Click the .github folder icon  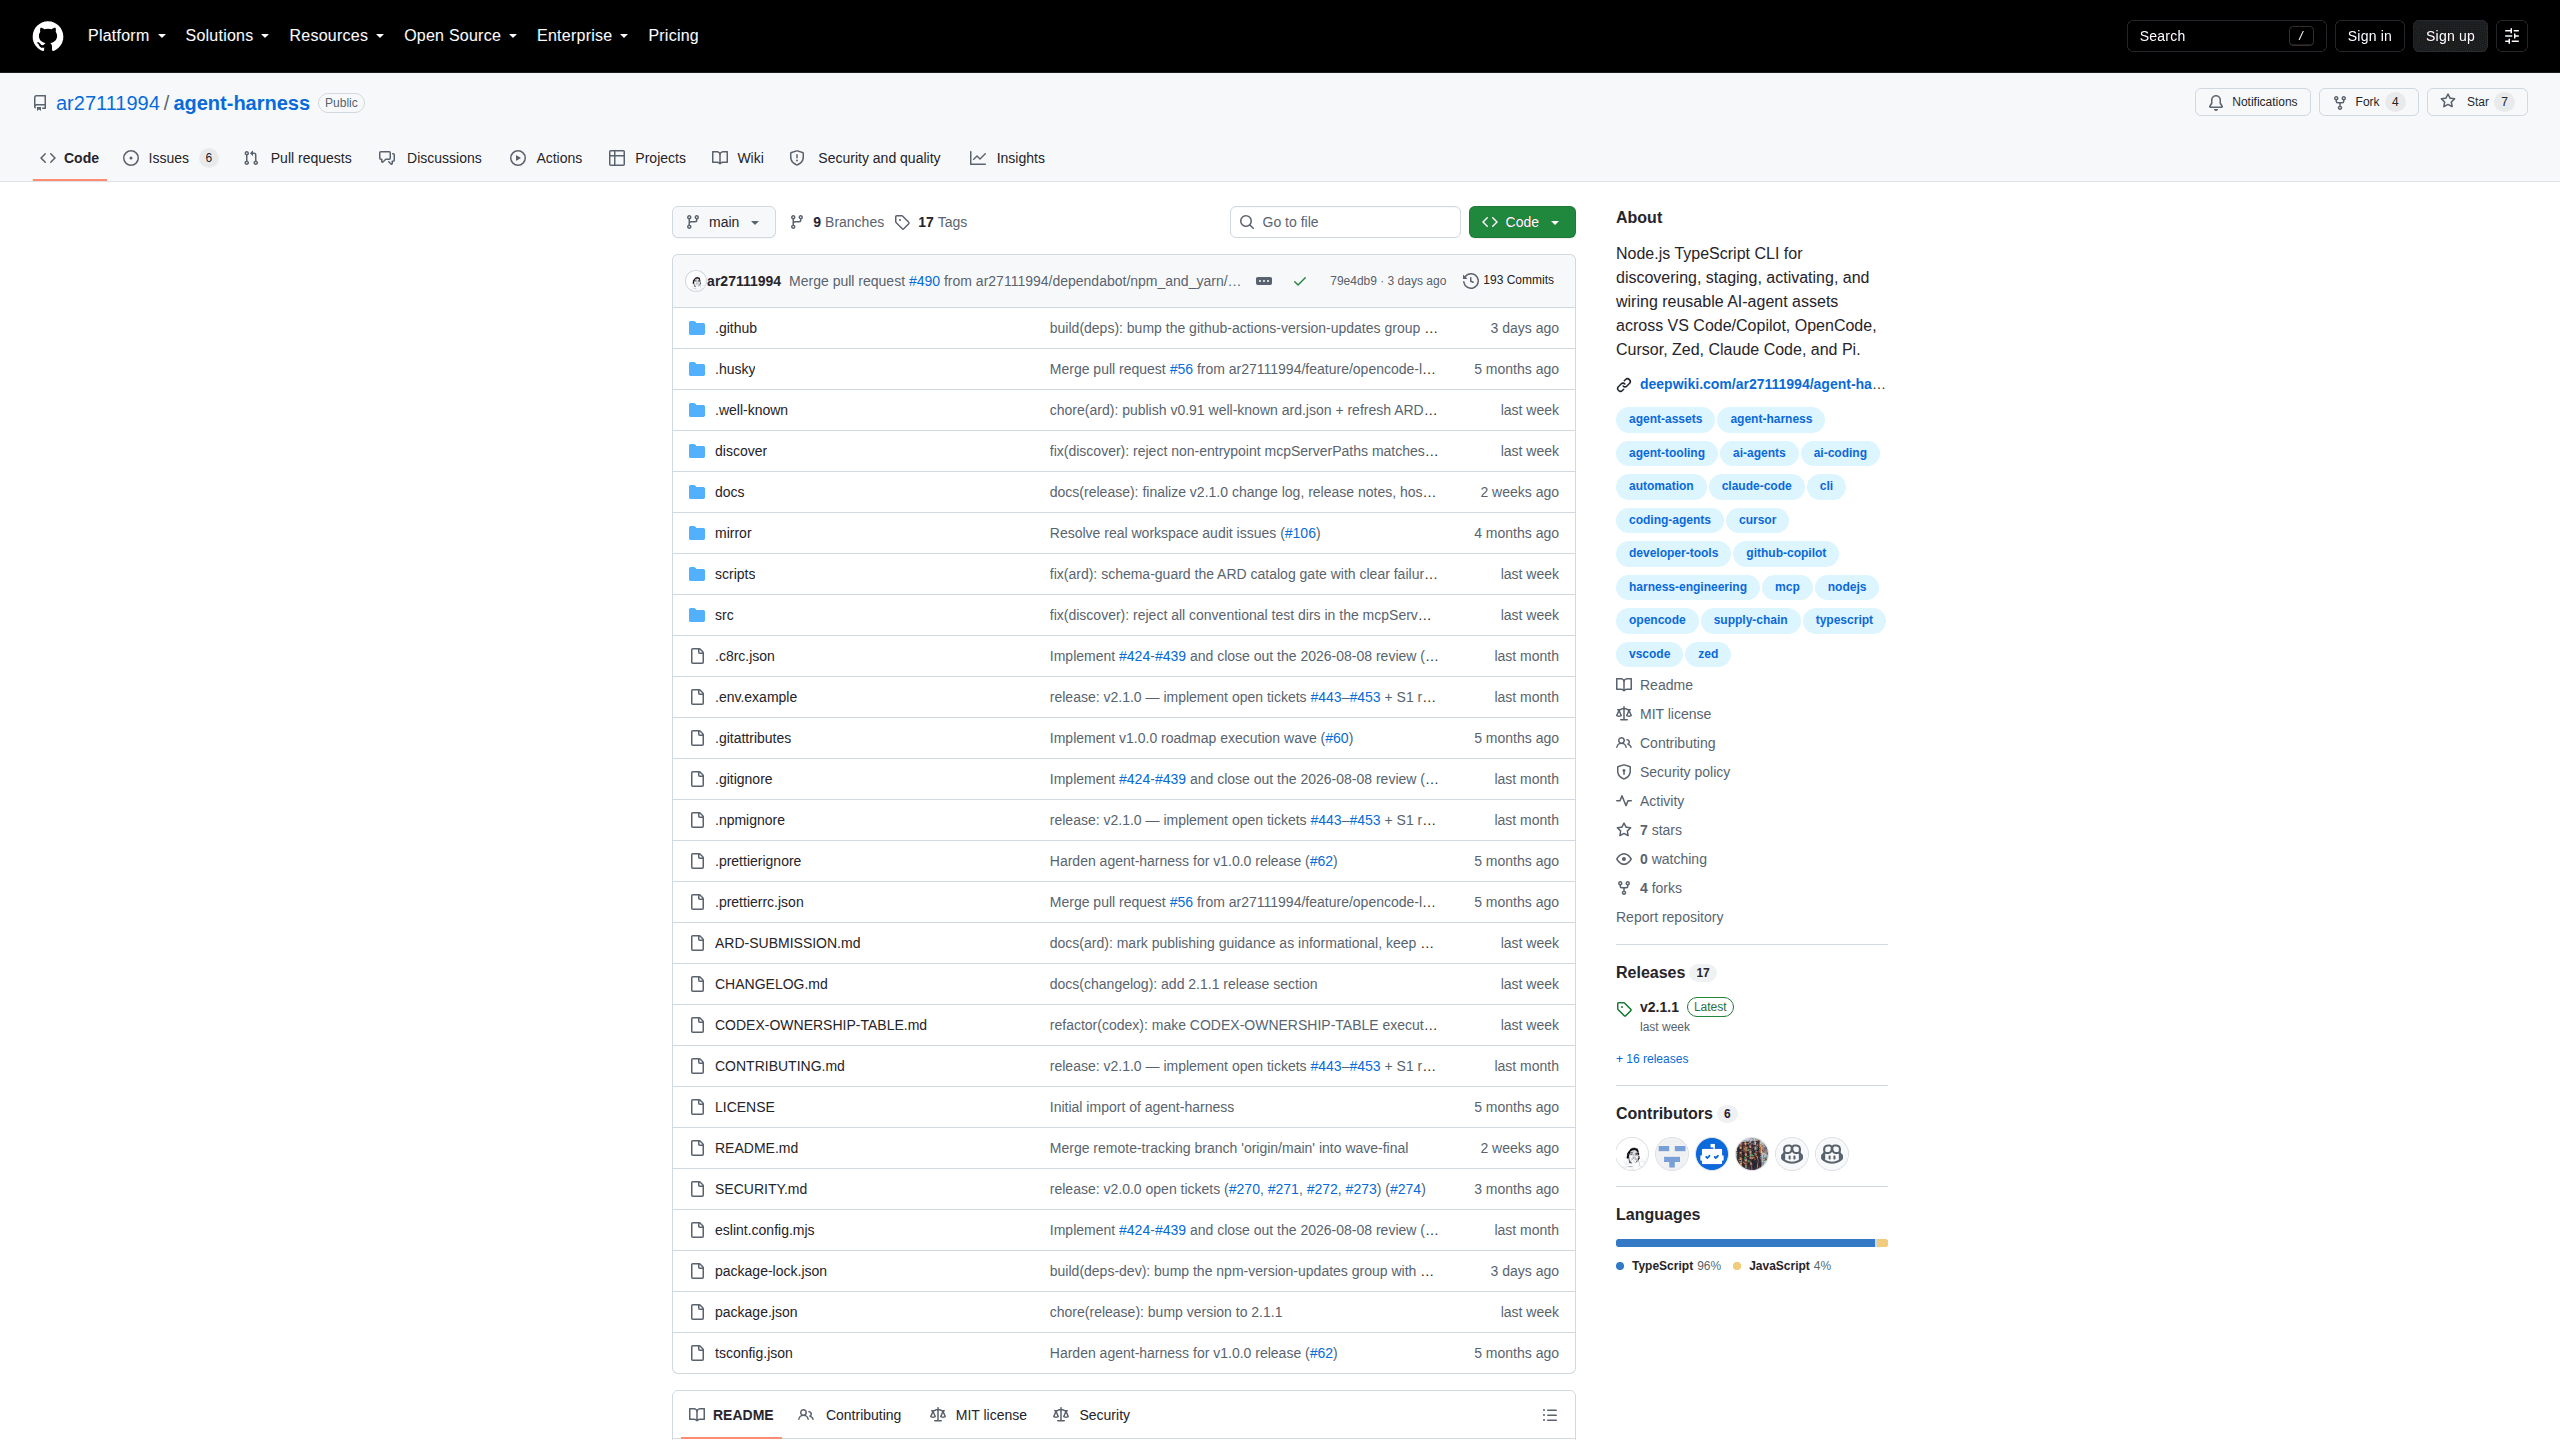[697, 328]
